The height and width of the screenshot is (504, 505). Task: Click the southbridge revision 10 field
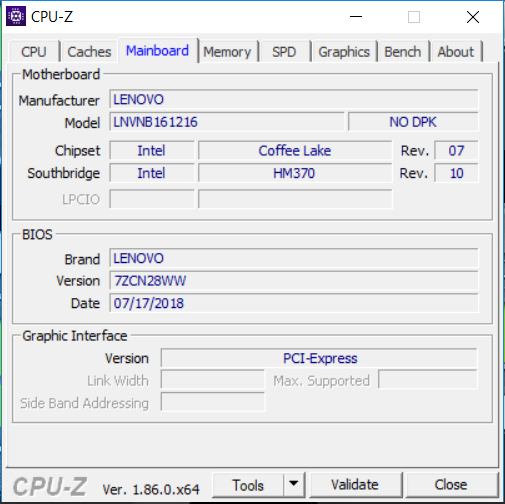[456, 173]
